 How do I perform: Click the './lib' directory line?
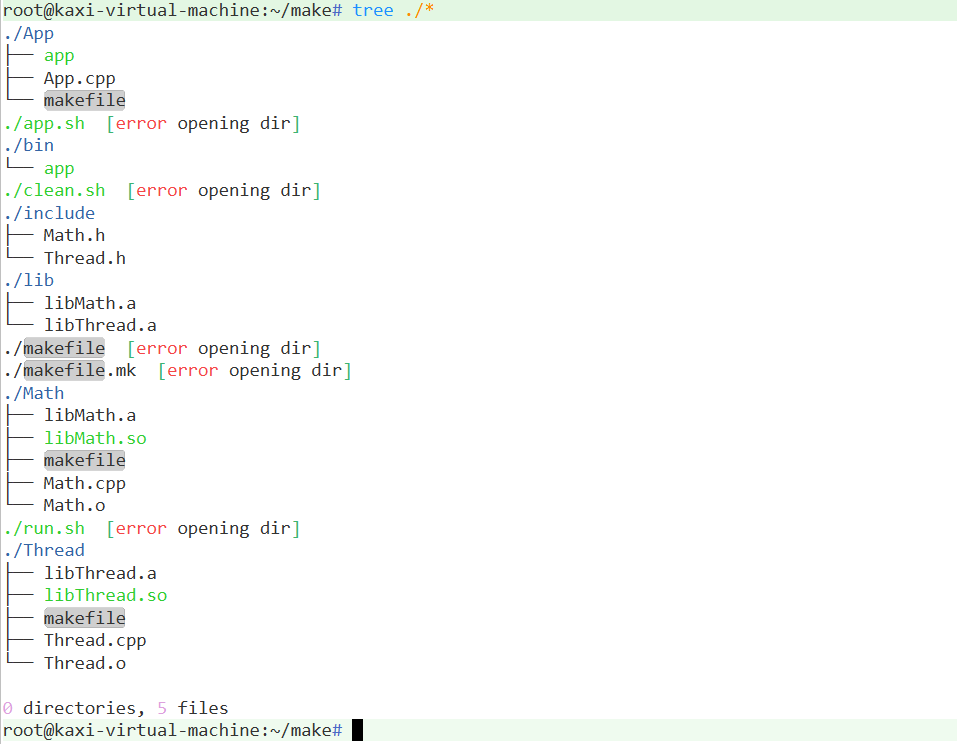click(x=29, y=281)
